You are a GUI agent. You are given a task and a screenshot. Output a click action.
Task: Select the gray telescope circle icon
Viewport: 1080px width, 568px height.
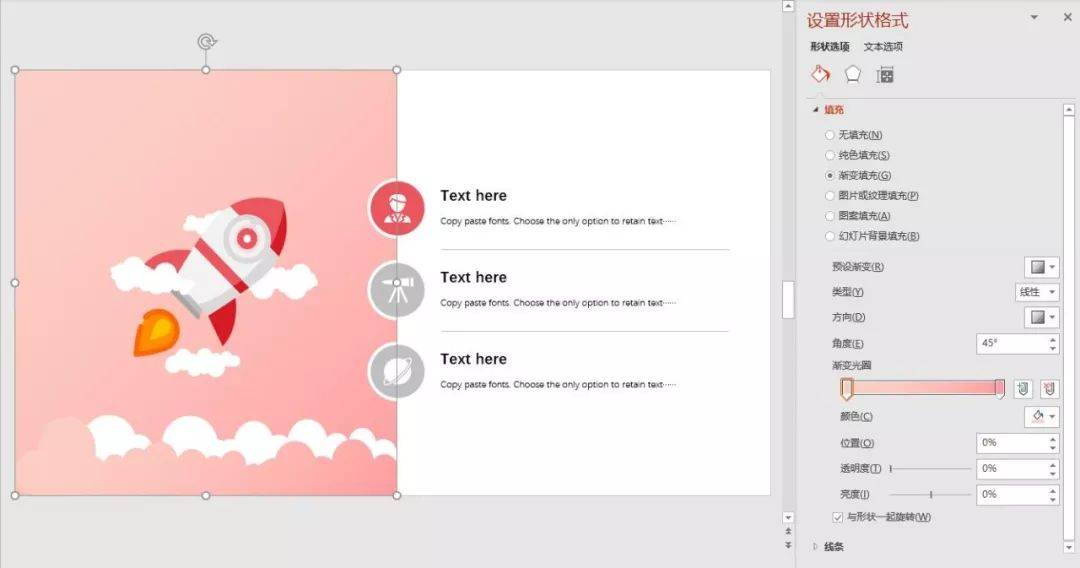coord(397,290)
